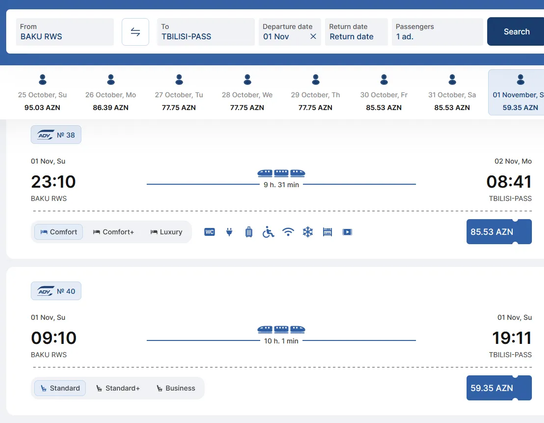Click passenger icon above 31 October
The height and width of the screenshot is (423, 544).
click(x=452, y=79)
